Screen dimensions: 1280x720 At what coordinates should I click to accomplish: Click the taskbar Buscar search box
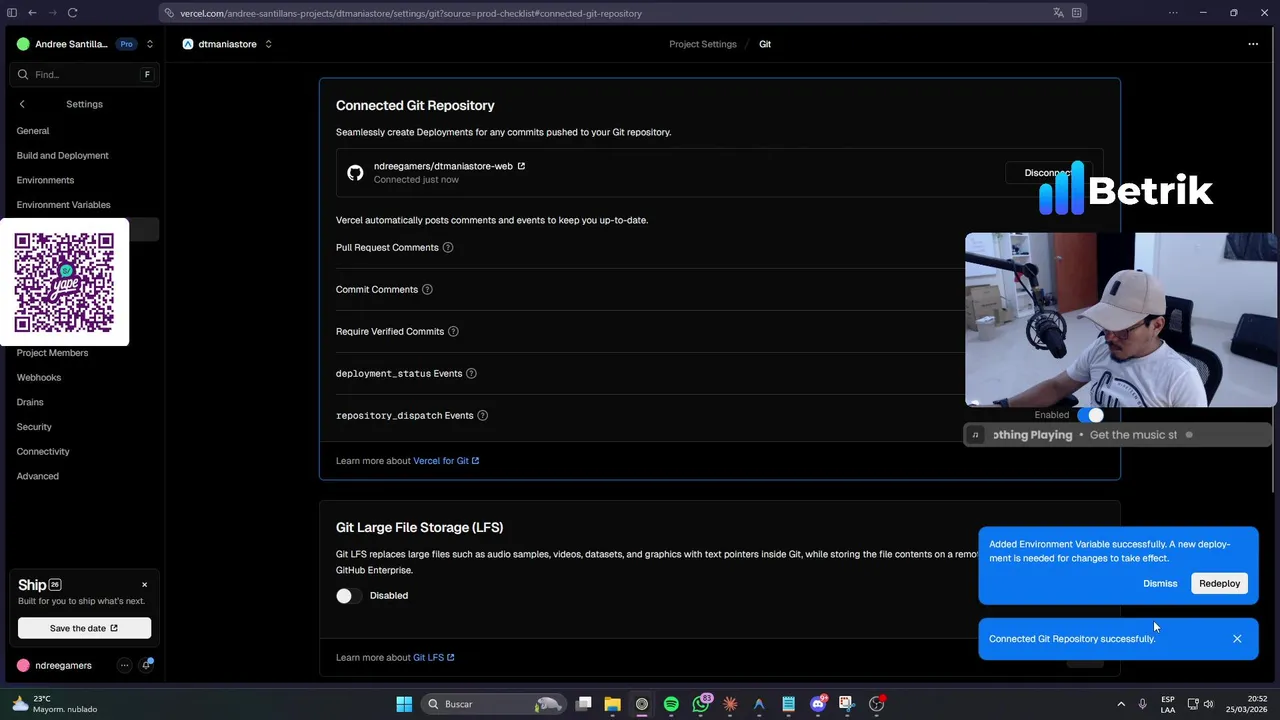click(494, 704)
